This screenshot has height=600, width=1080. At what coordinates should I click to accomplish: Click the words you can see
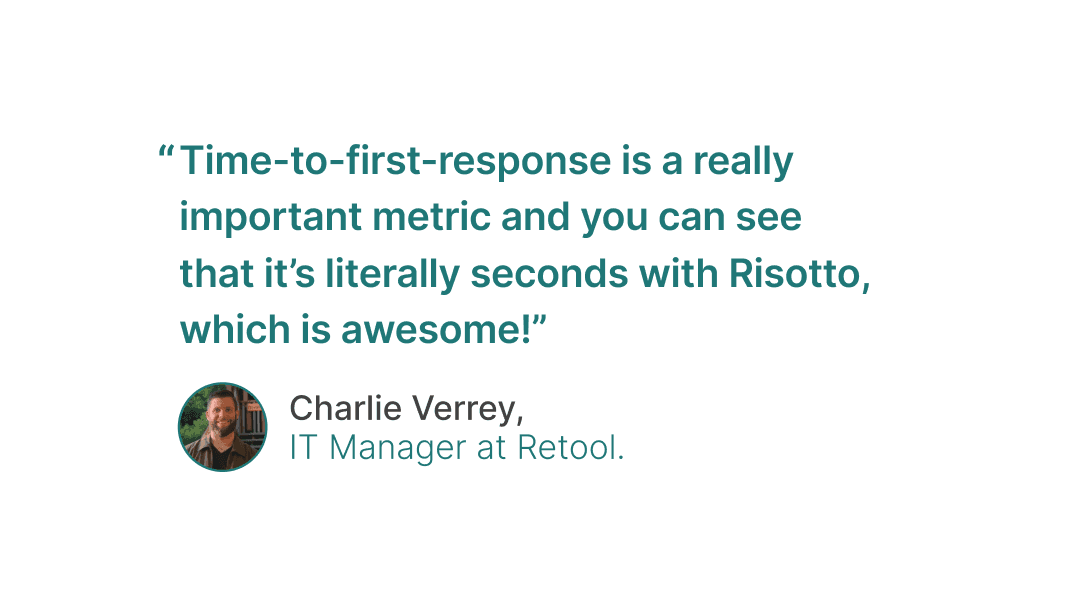[x=691, y=218]
